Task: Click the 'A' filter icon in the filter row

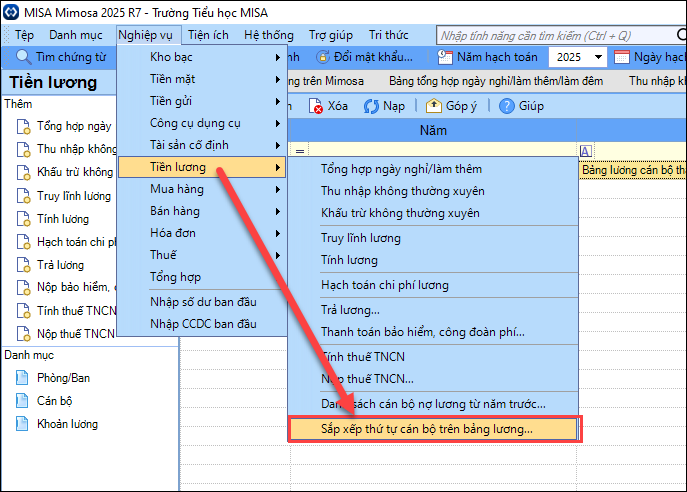Action: (x=586, y=151)
